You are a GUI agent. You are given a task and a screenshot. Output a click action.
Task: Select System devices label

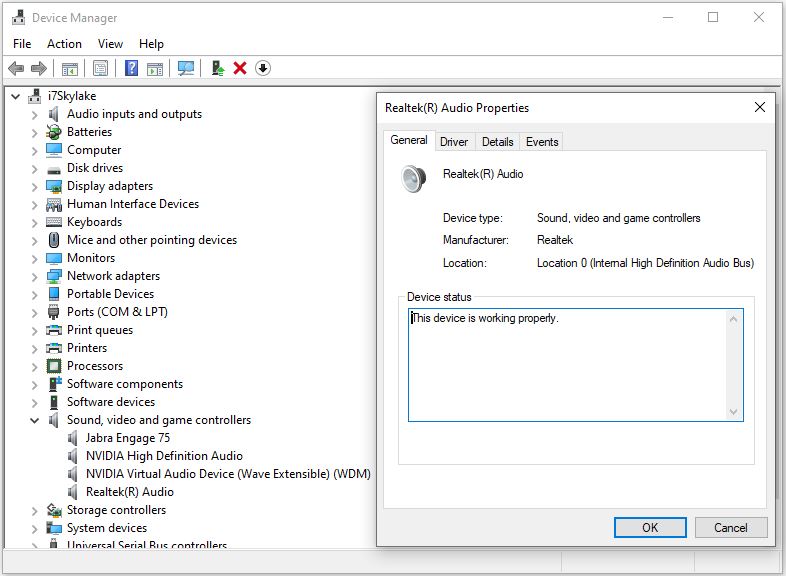[x=107, y=528]
